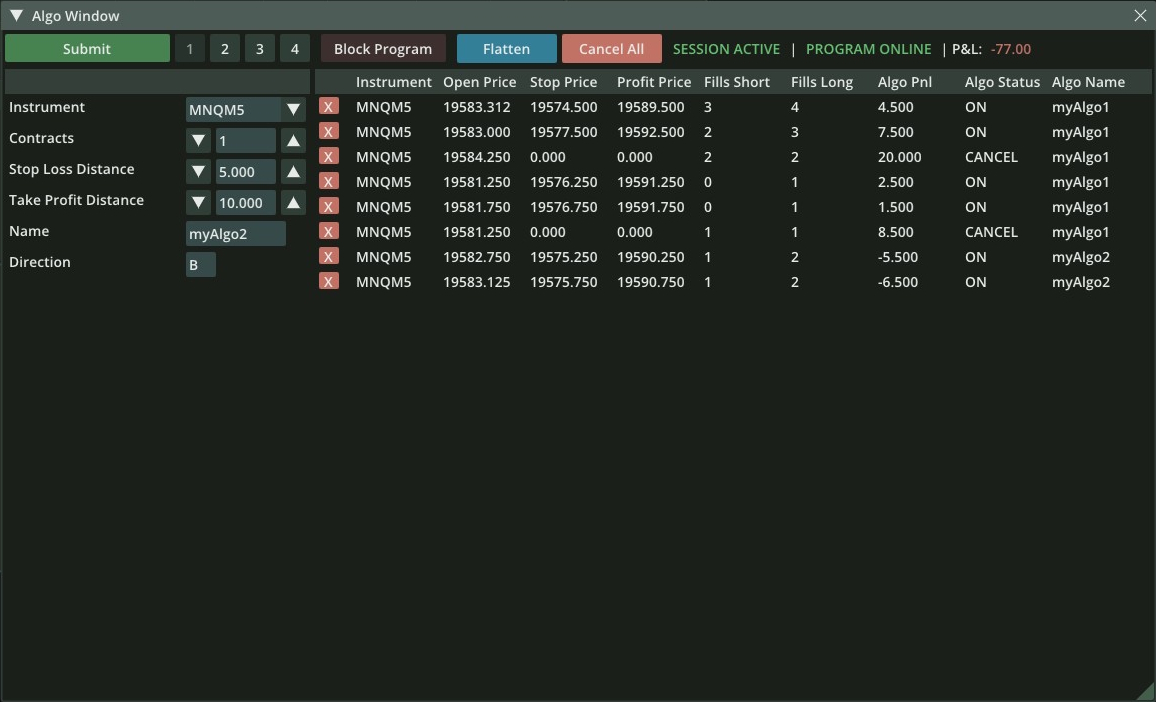Image resolution: width=1156 pixels, height=702 pixels.
Task: Decrease the Stop Loss Distance
Action: 198,172
